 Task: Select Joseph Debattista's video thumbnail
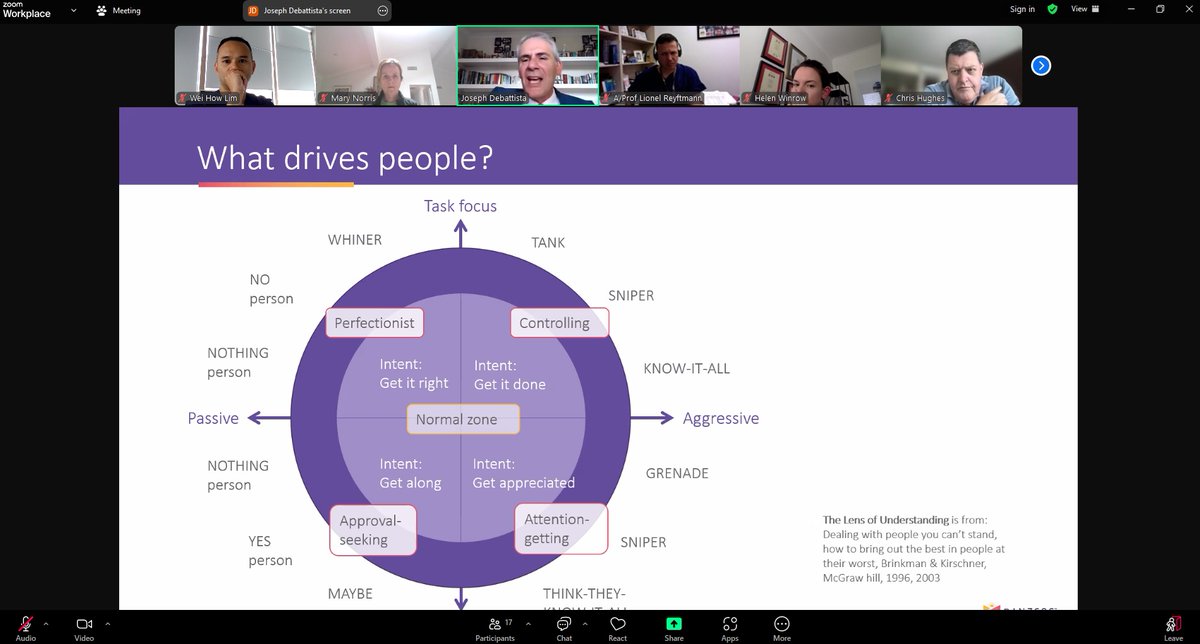528,66
